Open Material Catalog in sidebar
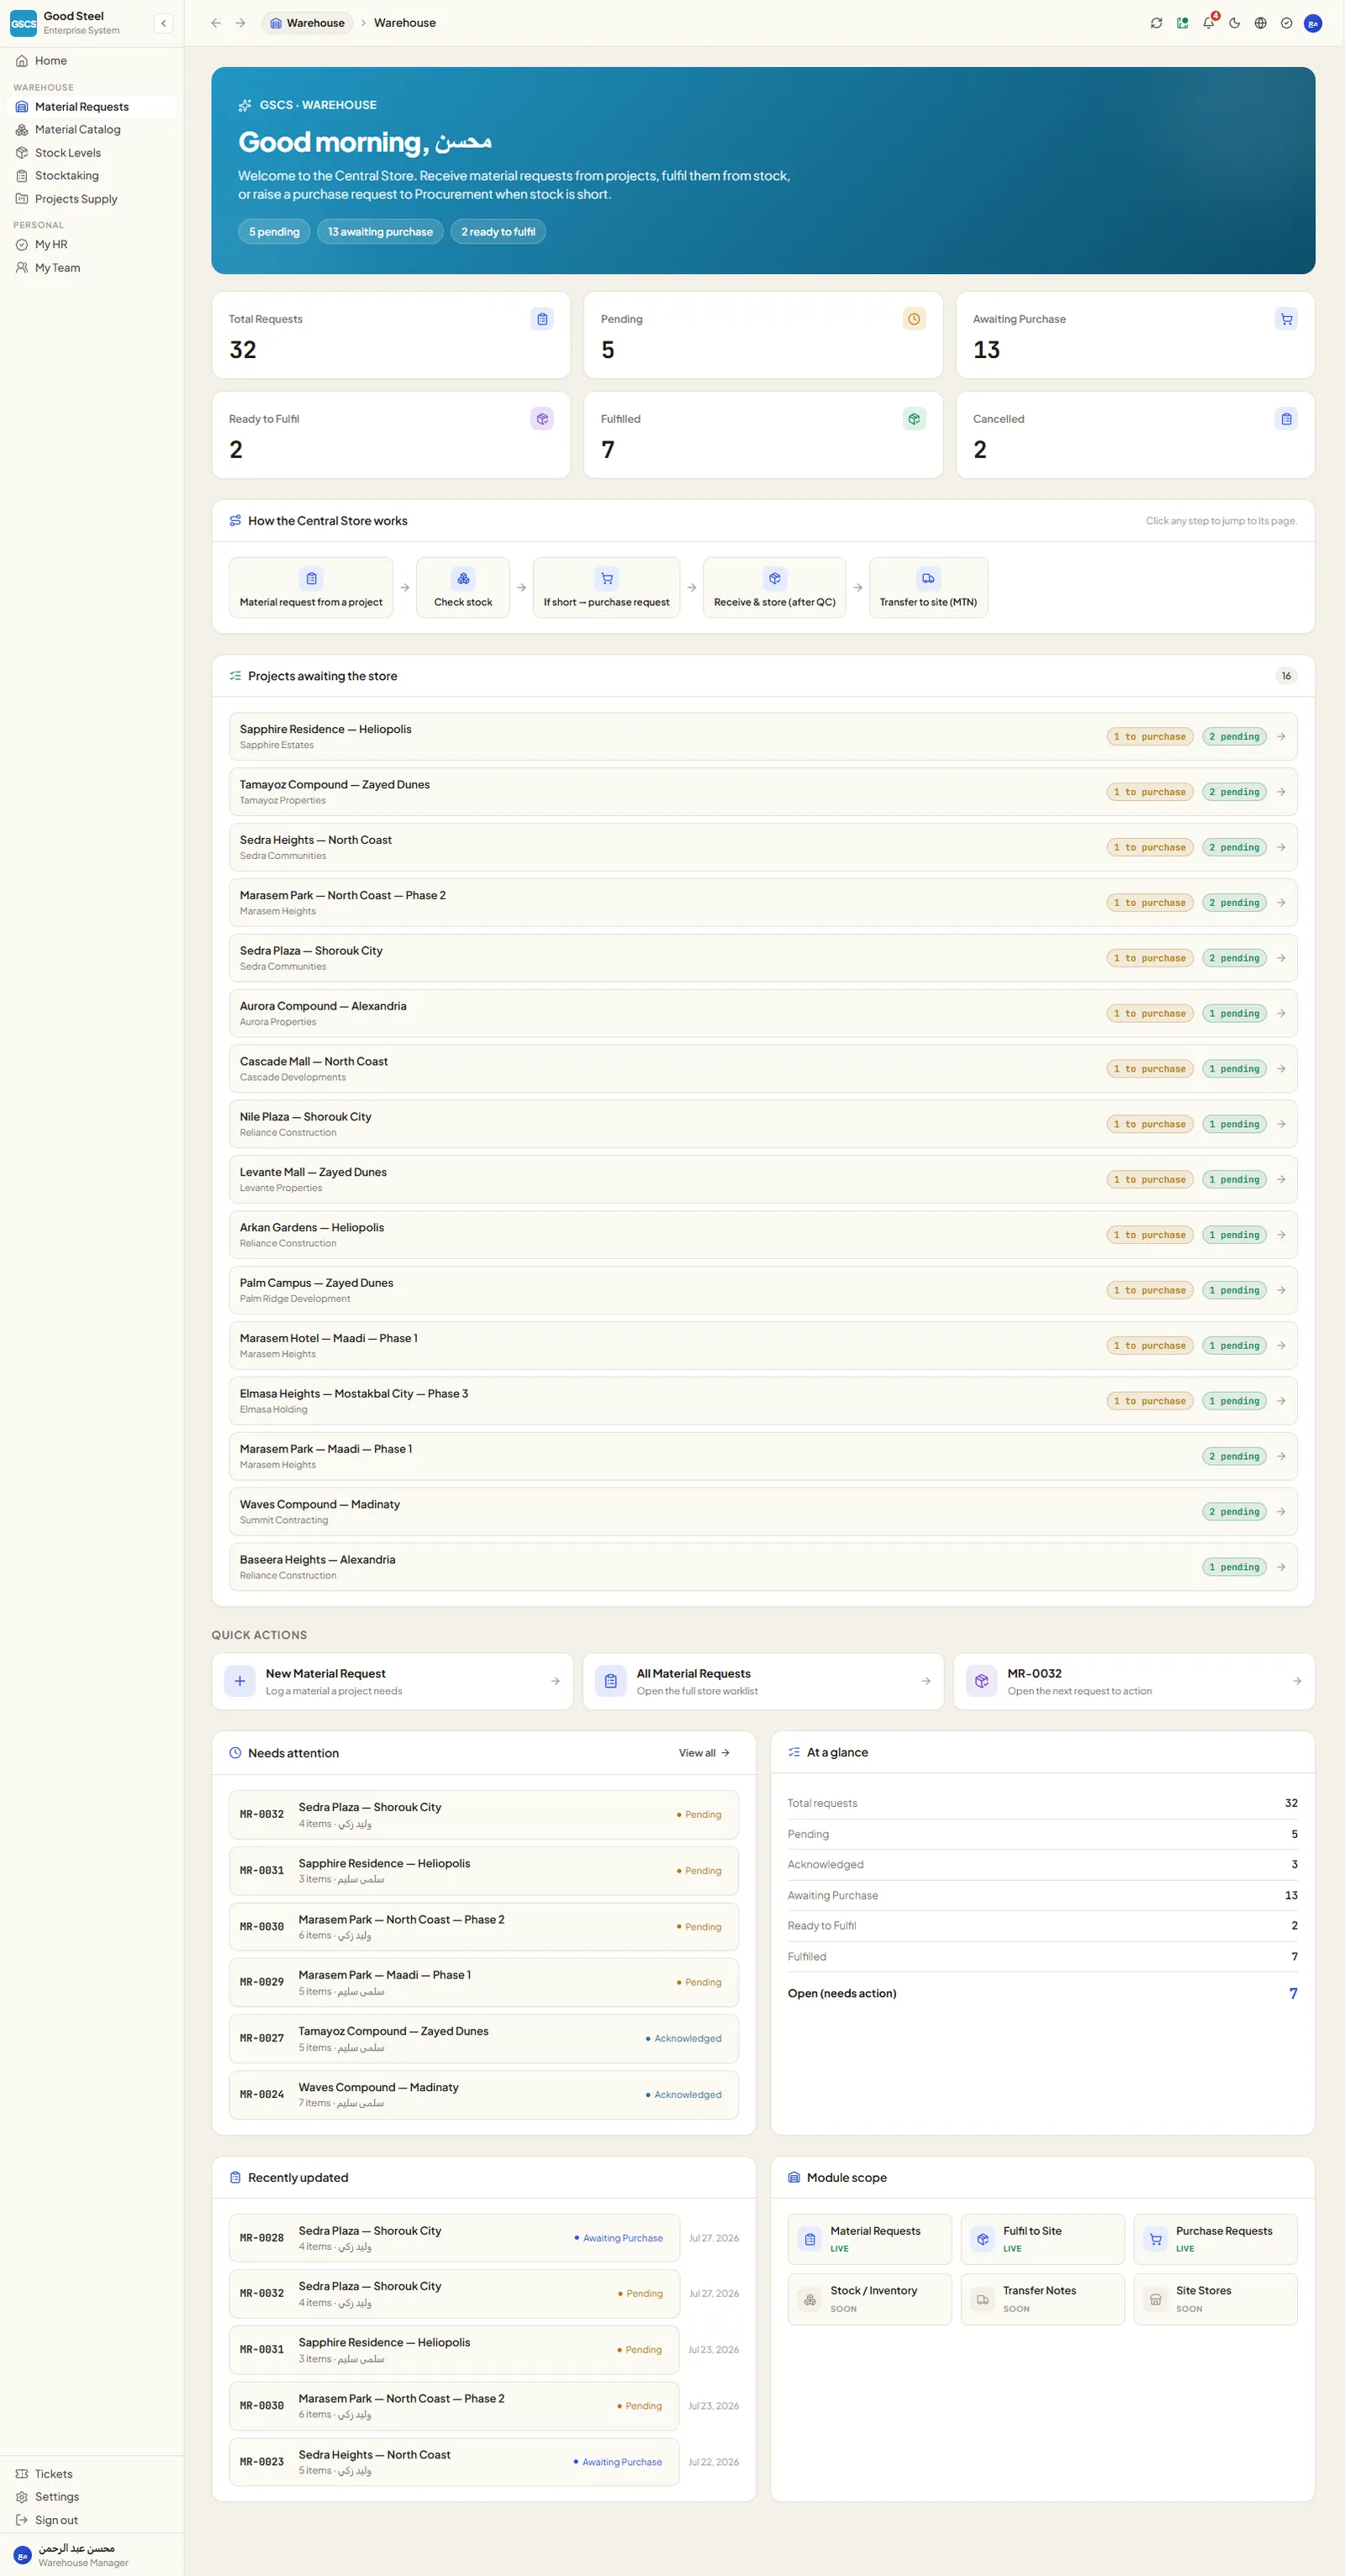Screen dimensions: 1345x2576 pos(92,130)
